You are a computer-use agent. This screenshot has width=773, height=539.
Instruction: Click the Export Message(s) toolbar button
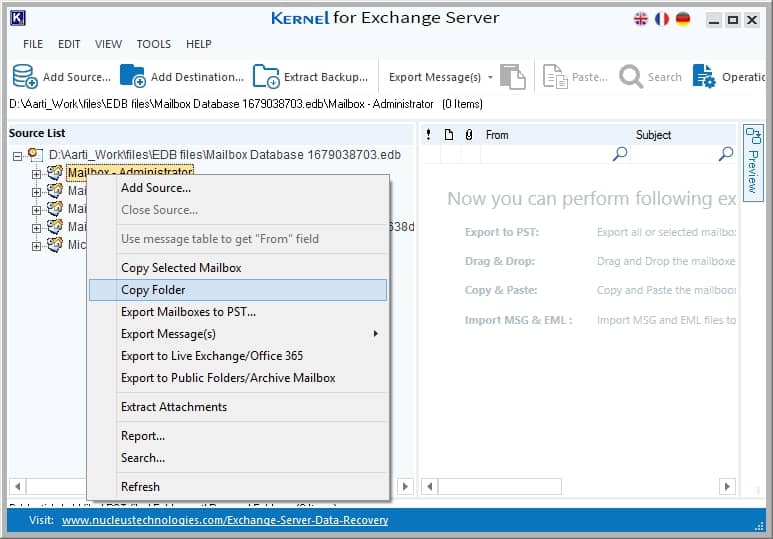coord(434,77)
